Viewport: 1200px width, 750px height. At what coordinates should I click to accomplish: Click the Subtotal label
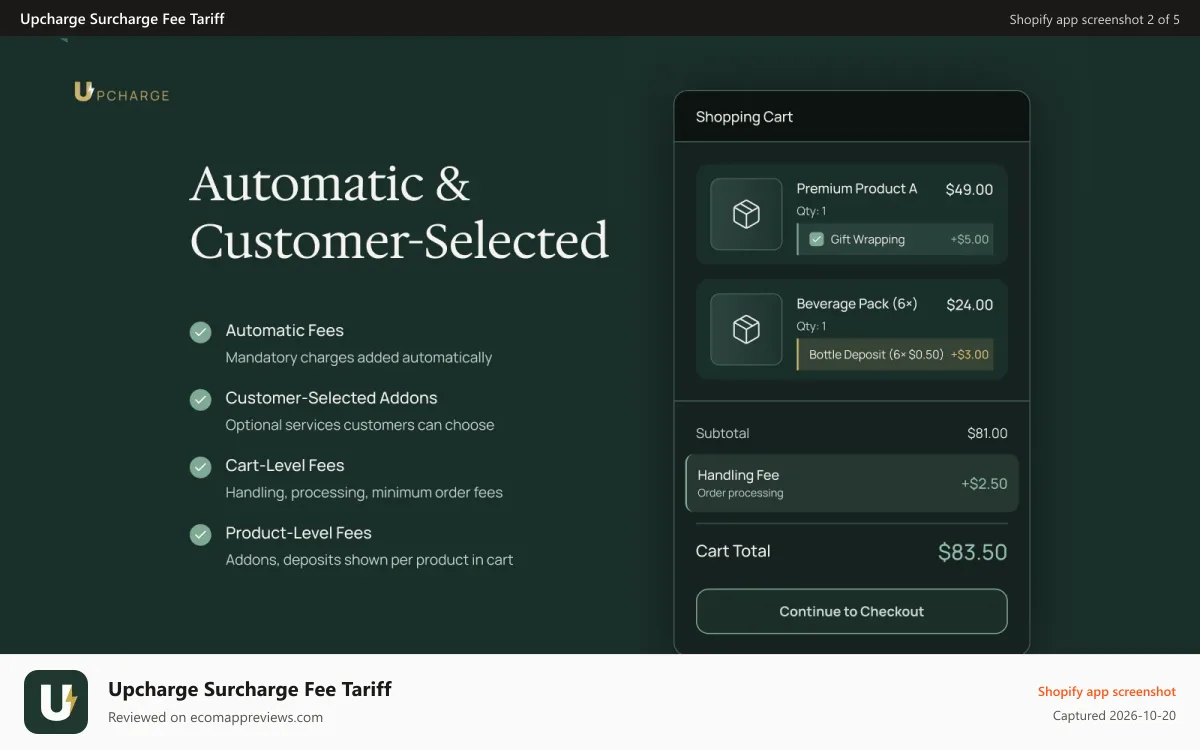click(722, 433)
